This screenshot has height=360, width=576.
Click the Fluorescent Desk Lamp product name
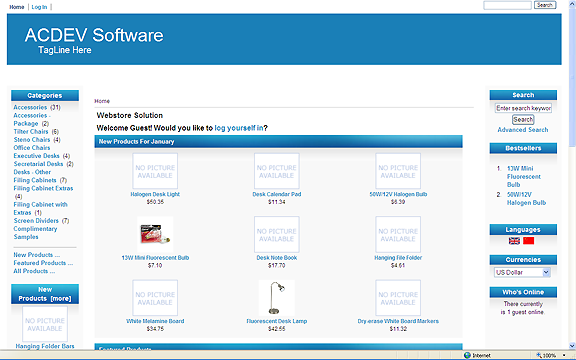pyautogui.click(x=277, y=321)
